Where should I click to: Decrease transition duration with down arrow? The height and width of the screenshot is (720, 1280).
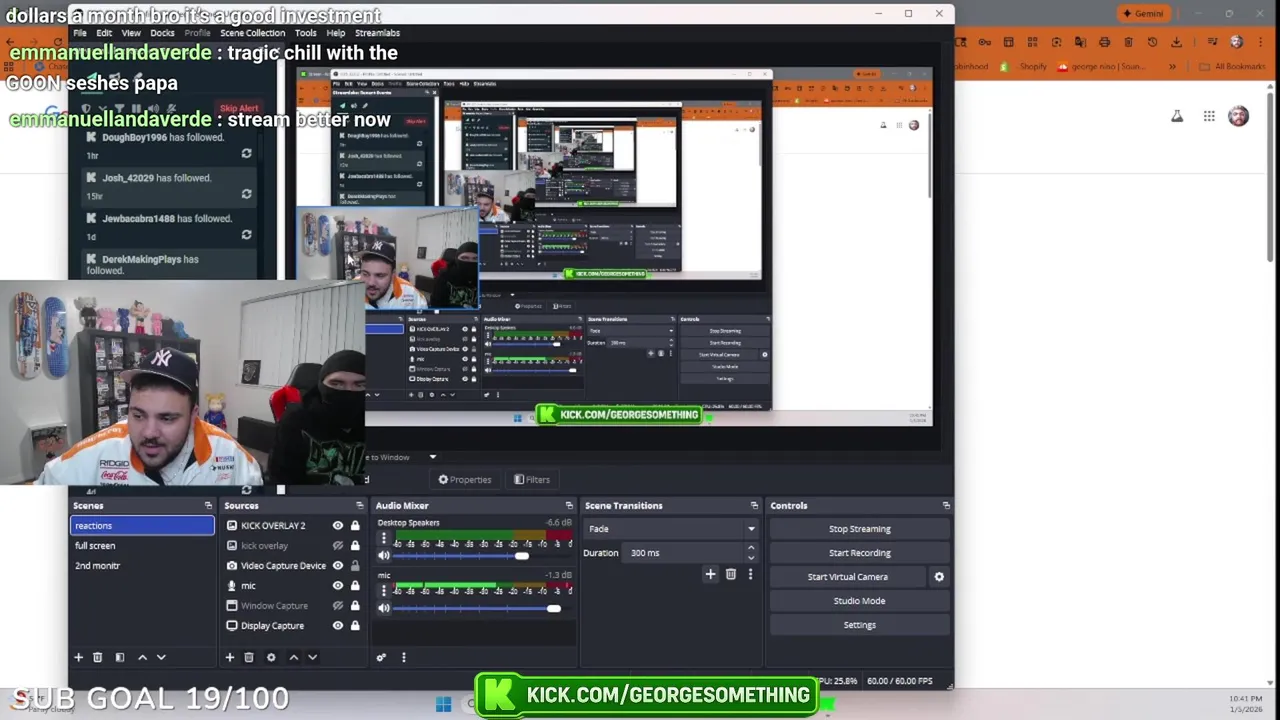[x=750, y=557]
